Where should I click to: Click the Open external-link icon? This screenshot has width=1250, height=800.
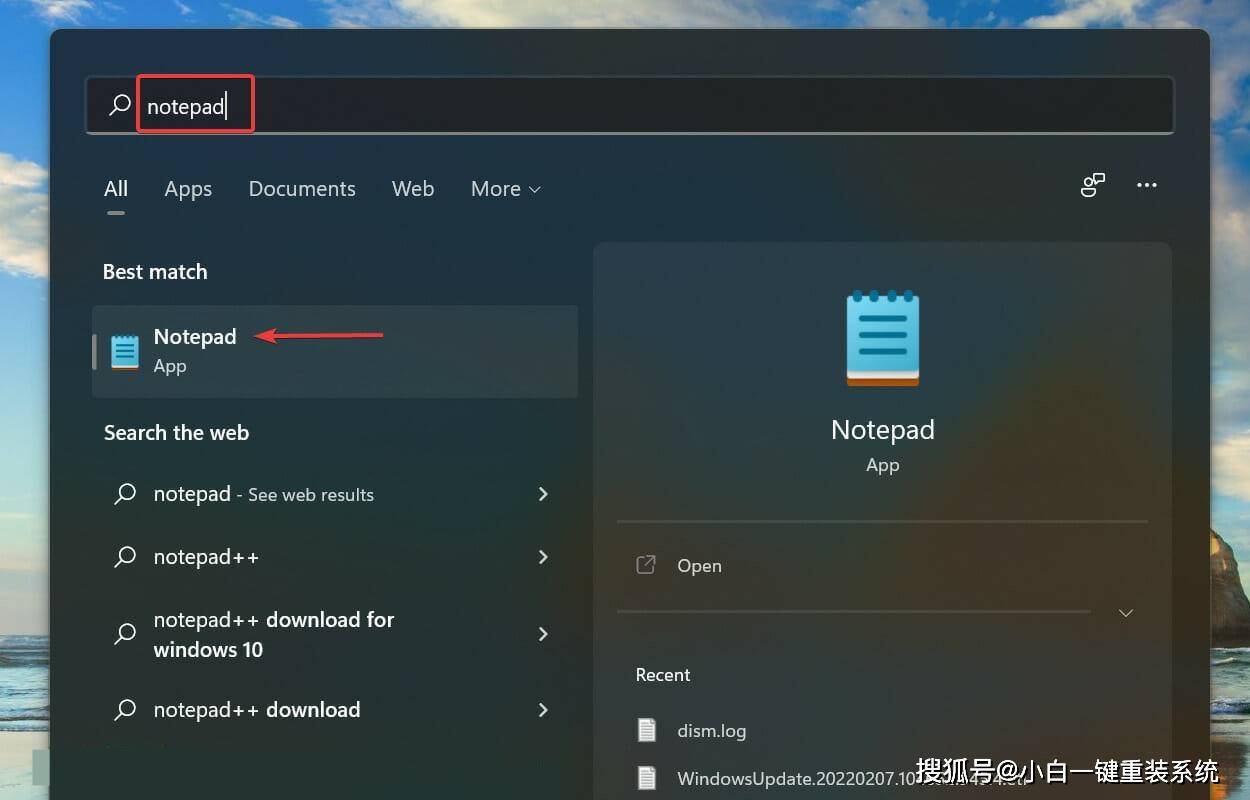pyautogui.click(x=646, y=565)
